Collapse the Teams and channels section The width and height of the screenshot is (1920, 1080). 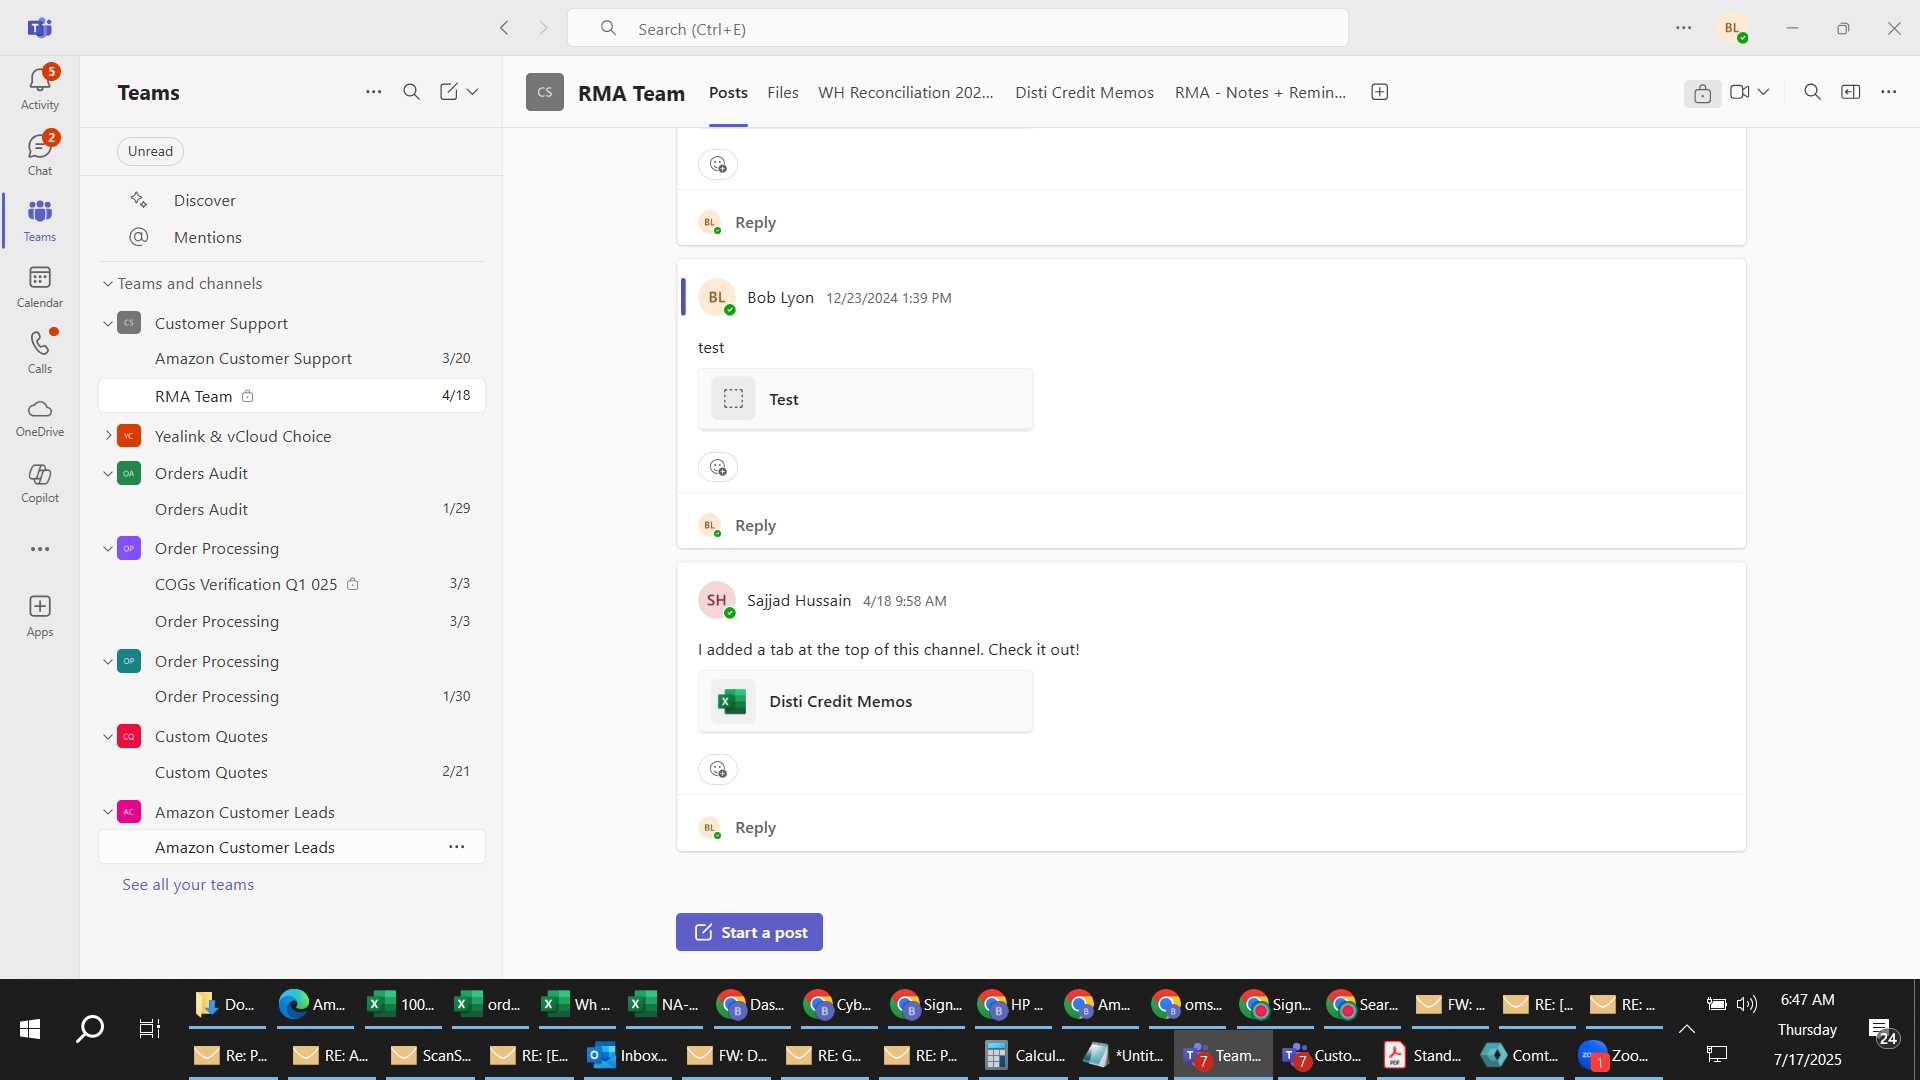pyautogui.click(x=108, y=284)
